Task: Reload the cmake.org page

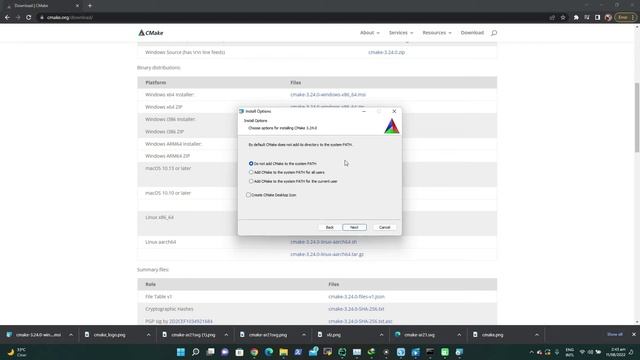Action: [29, 18]
